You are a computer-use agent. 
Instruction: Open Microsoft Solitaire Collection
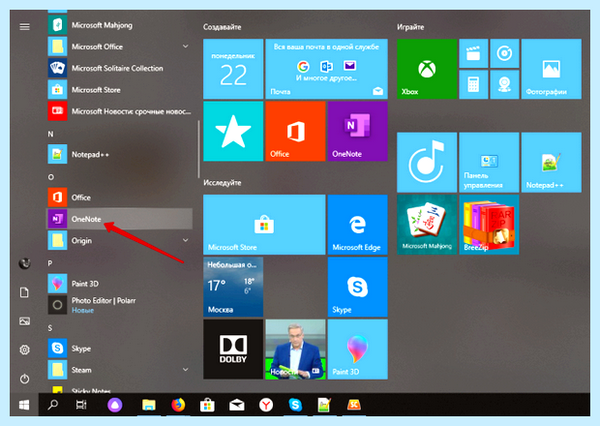click(119, 68)
